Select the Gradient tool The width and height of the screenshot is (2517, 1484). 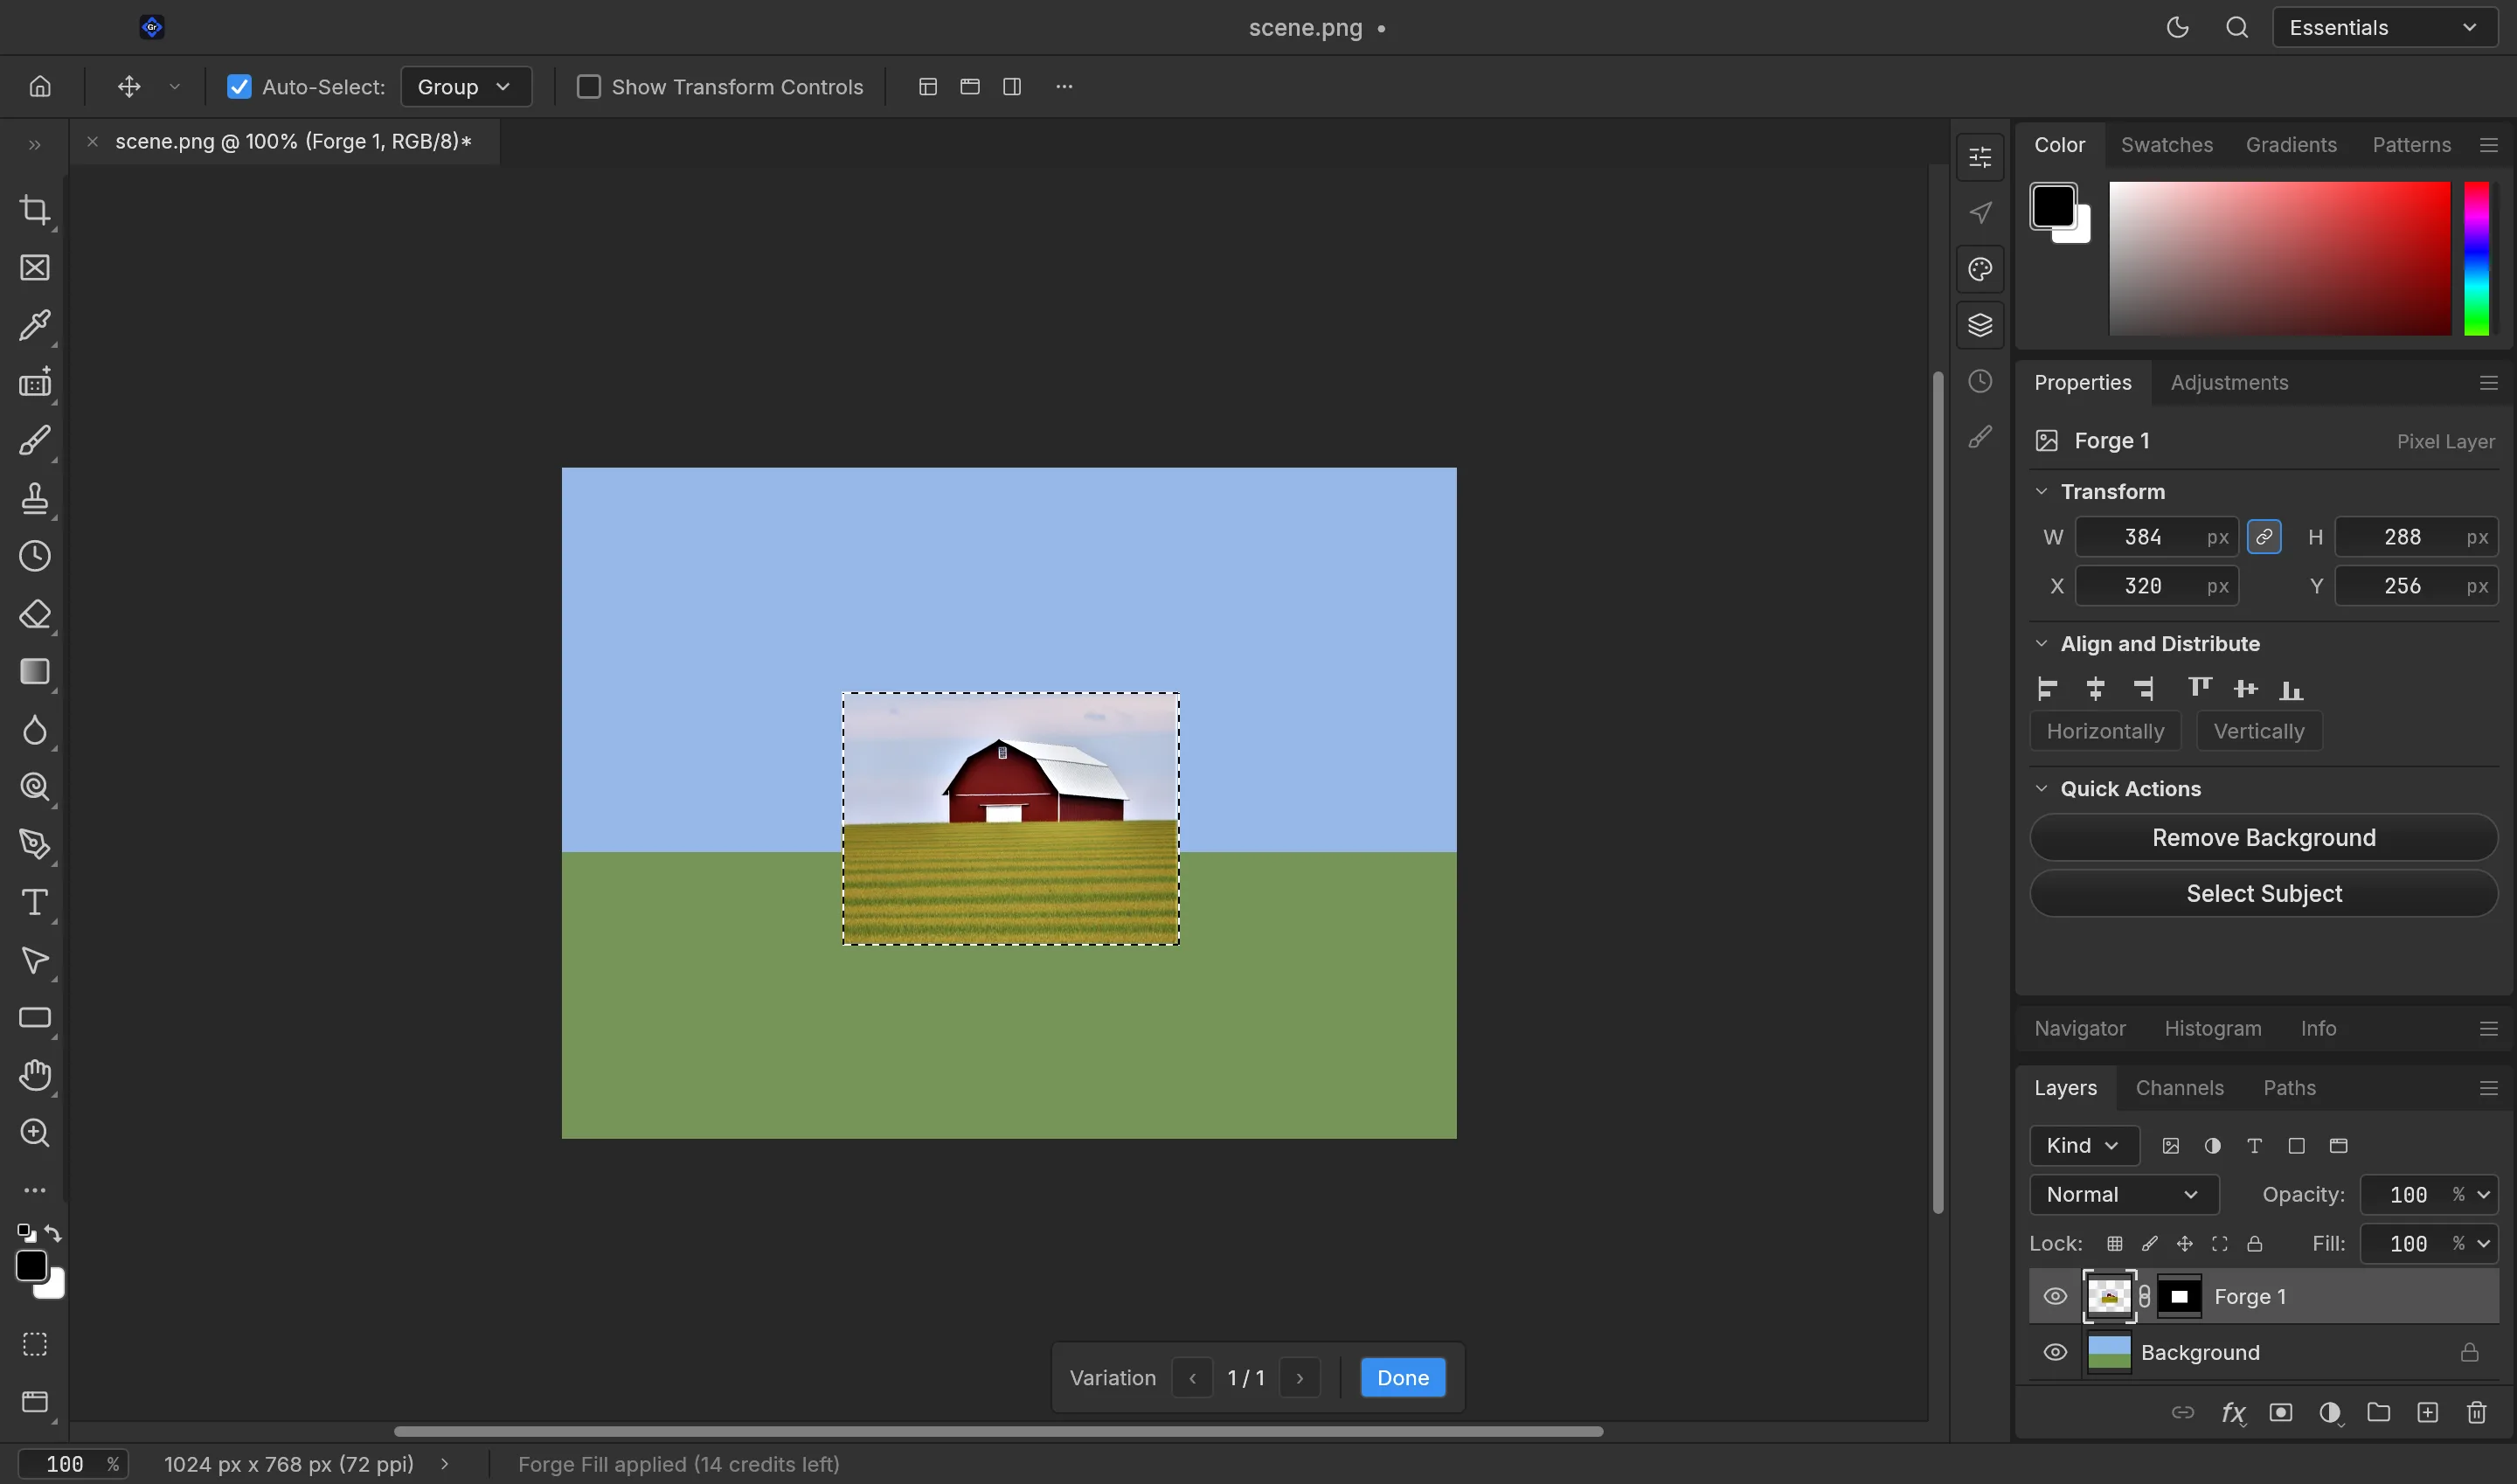(35, 671)
